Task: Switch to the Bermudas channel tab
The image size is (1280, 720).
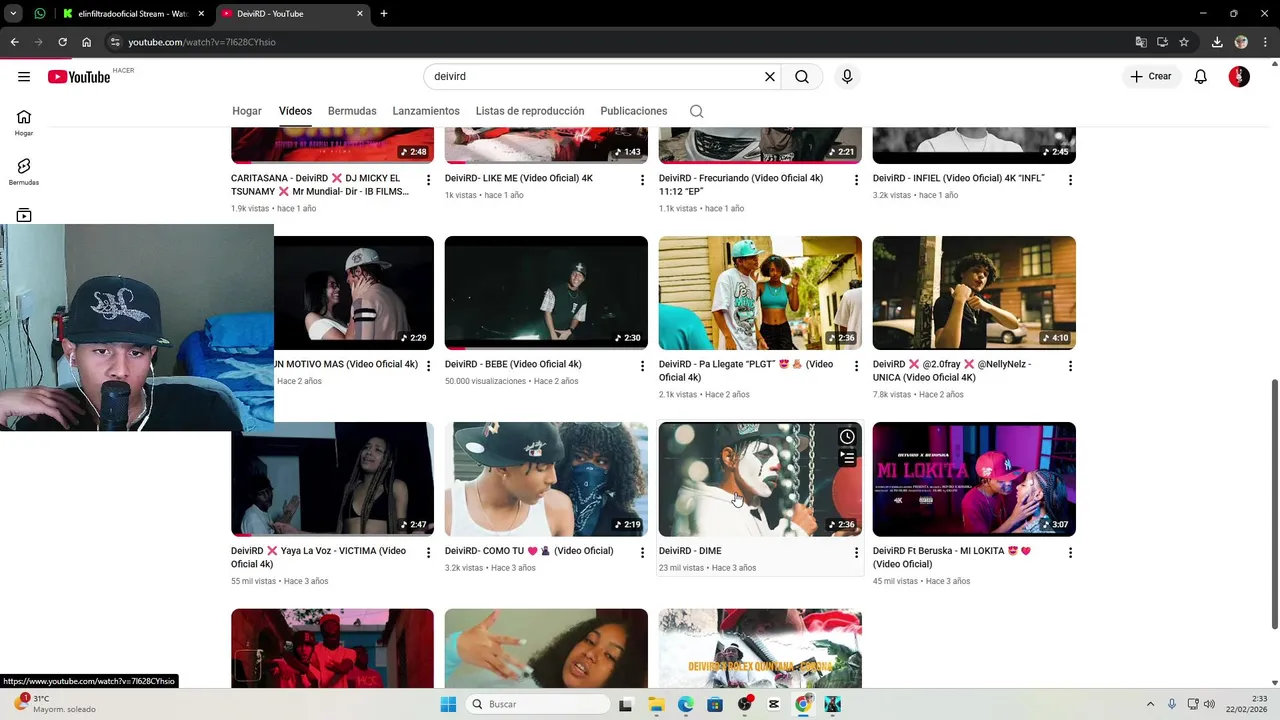Action: [x=352, y=111]
